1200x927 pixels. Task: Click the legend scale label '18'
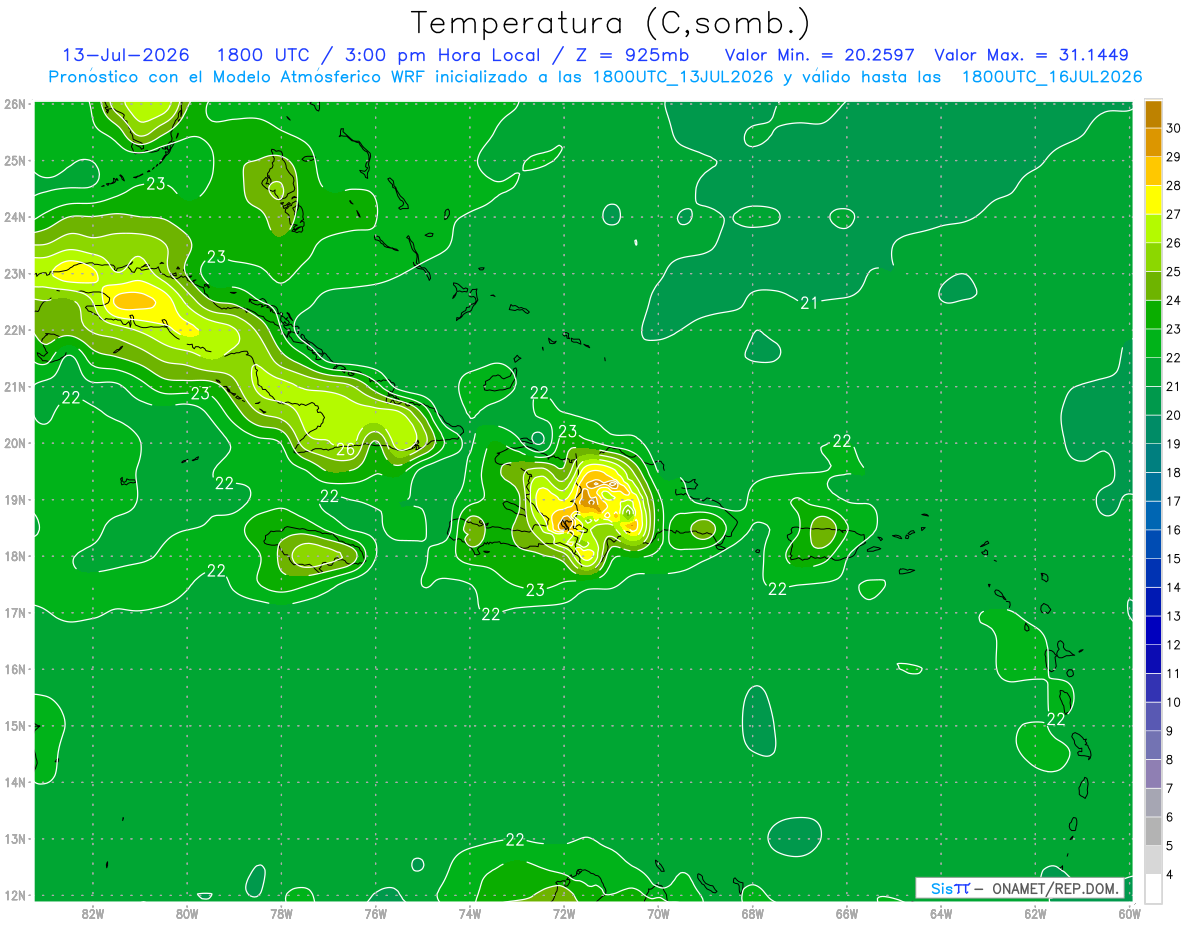pos(1174,472)
